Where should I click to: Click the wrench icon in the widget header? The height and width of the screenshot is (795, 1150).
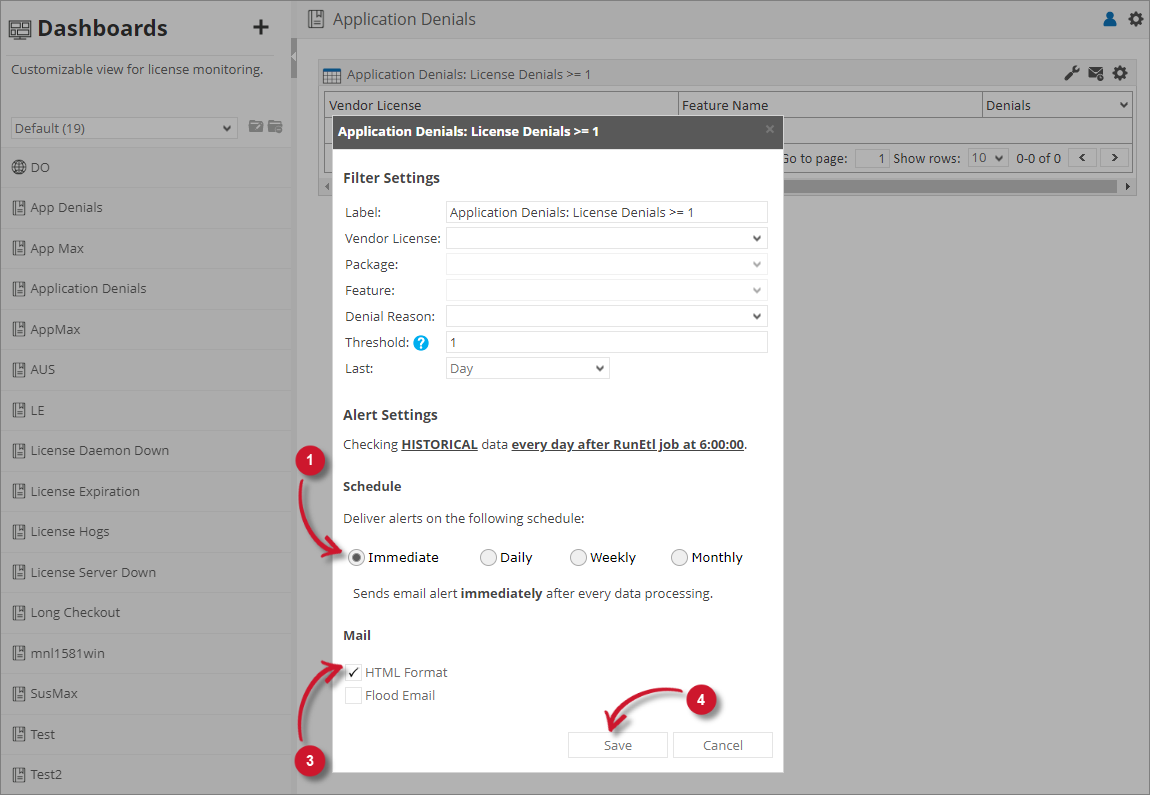pos(1072,73)
